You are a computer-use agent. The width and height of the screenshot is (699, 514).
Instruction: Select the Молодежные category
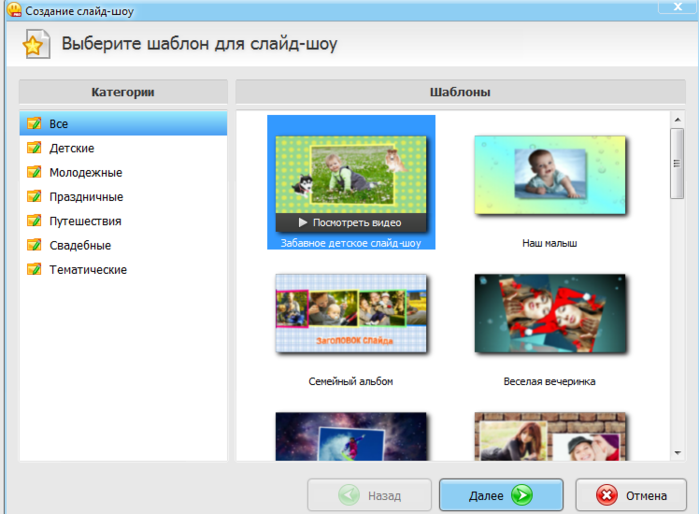click(123, 173)
